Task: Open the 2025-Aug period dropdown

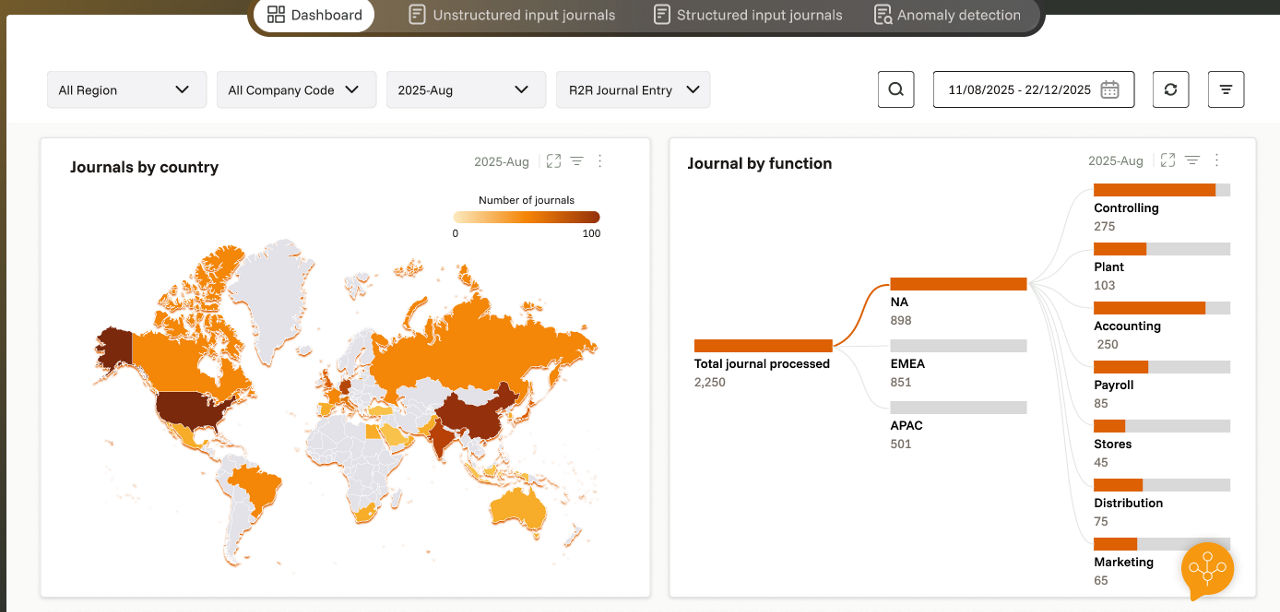Action: coord(466,90)
